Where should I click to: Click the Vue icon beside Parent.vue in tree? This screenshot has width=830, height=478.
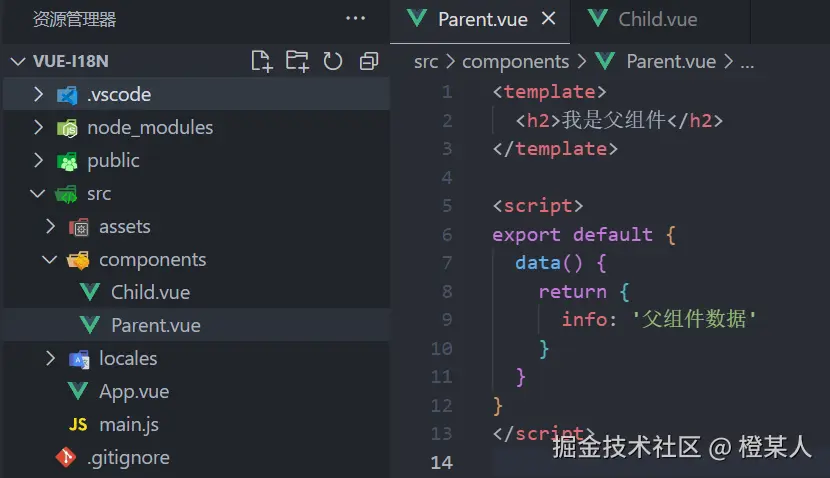point(90,325)
